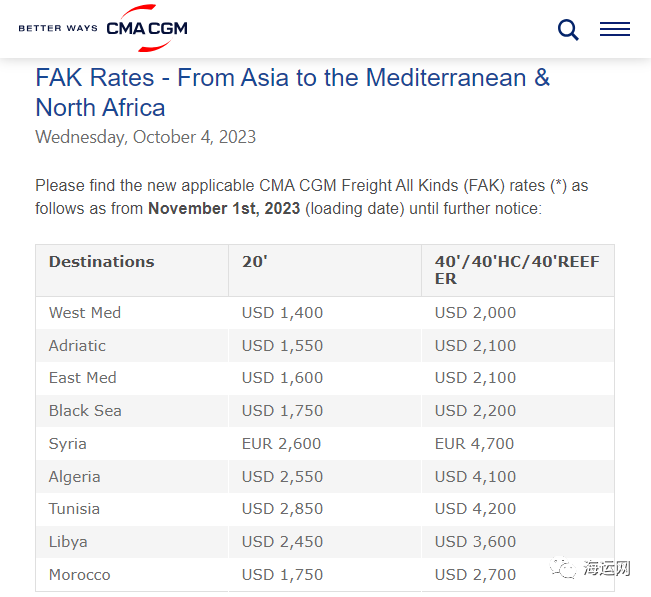Click the Black Sea USD 2,200 rate
This screenshot has height=597, width=651.
click(475, 411)
